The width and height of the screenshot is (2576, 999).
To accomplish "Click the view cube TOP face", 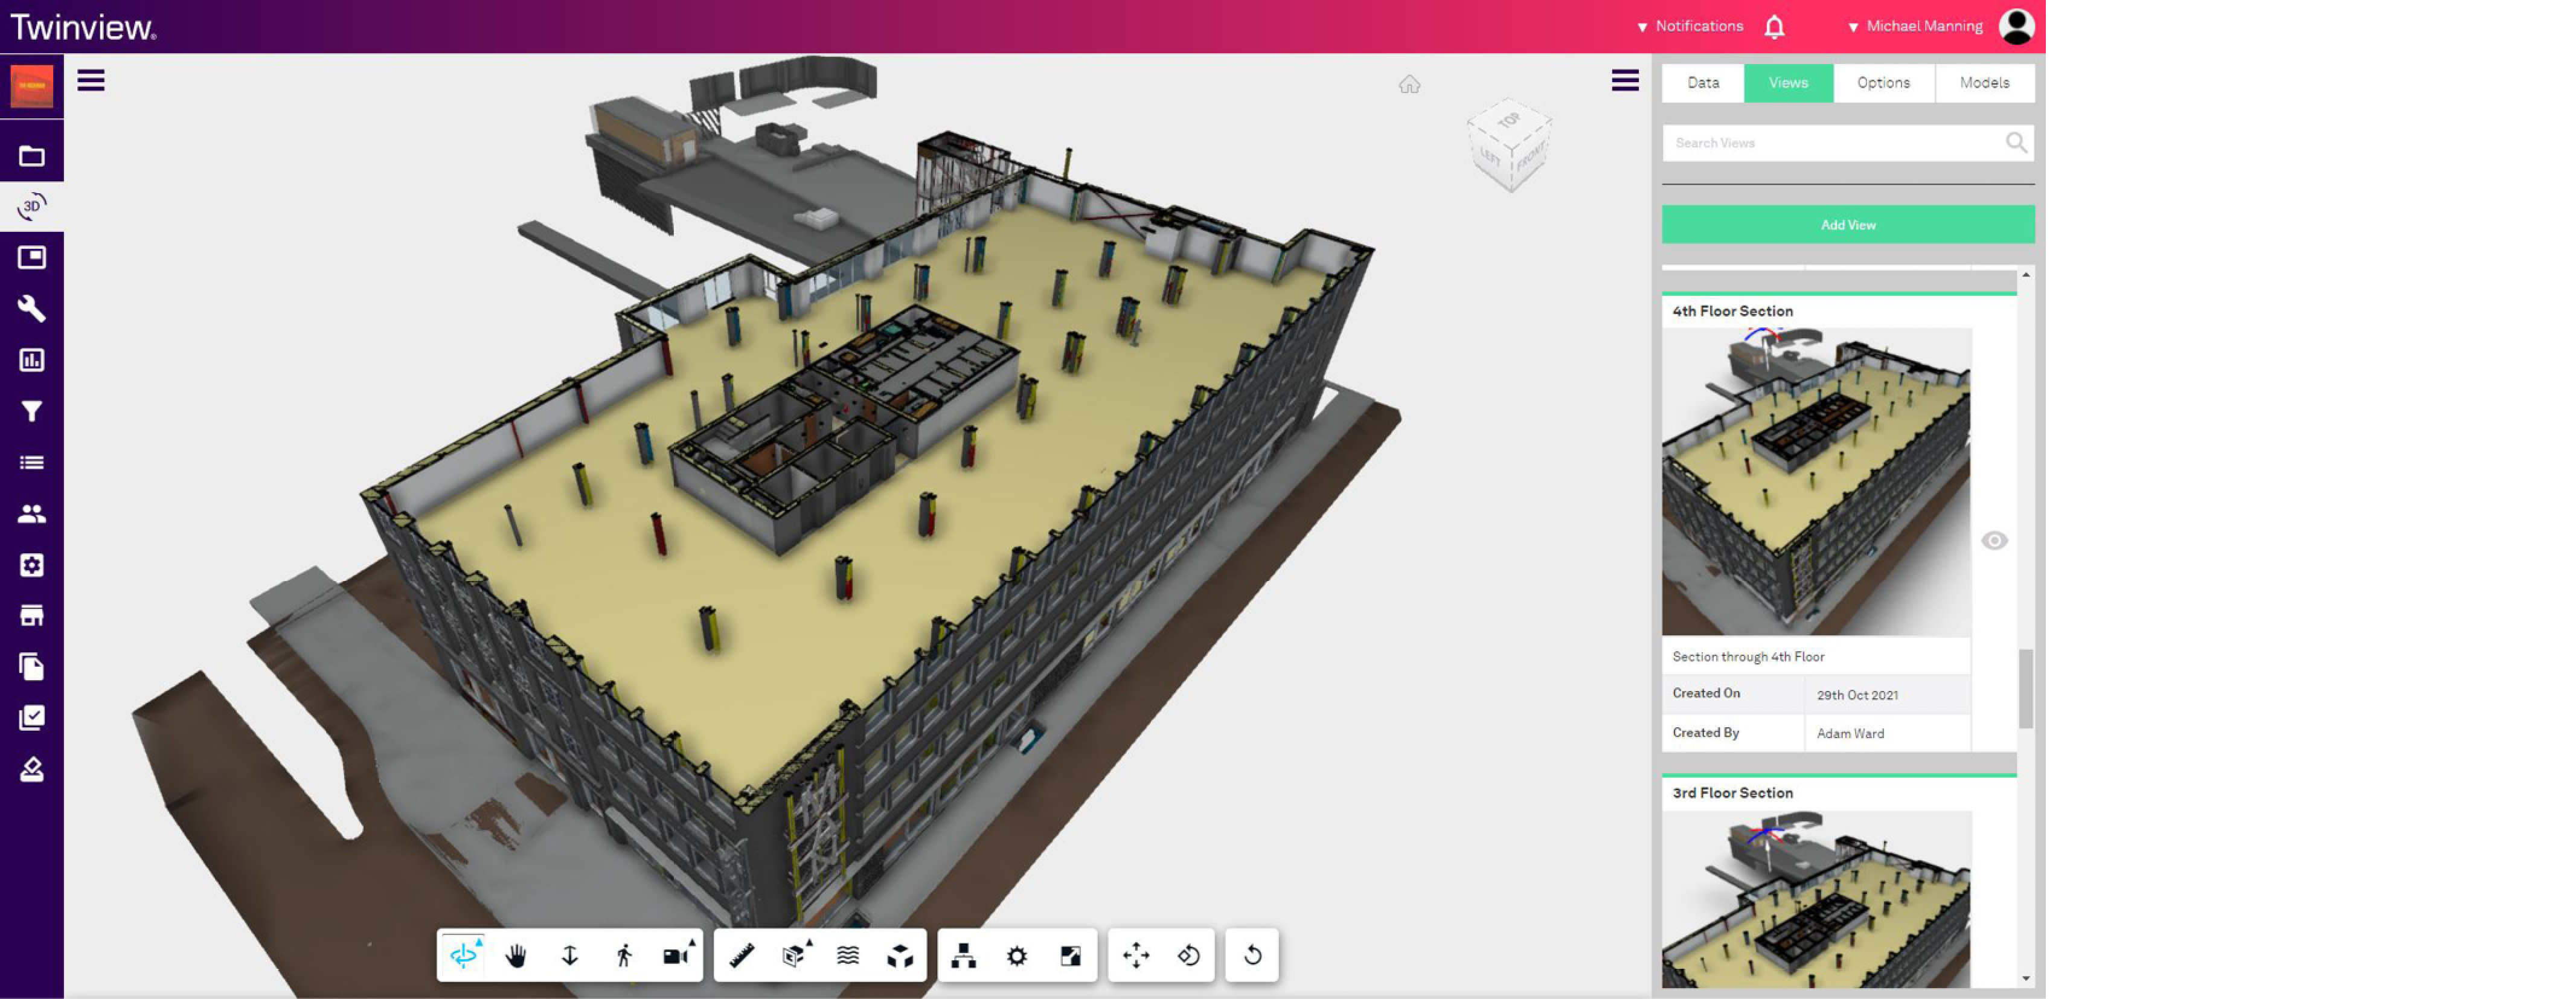I will [x=1509, y=120].
